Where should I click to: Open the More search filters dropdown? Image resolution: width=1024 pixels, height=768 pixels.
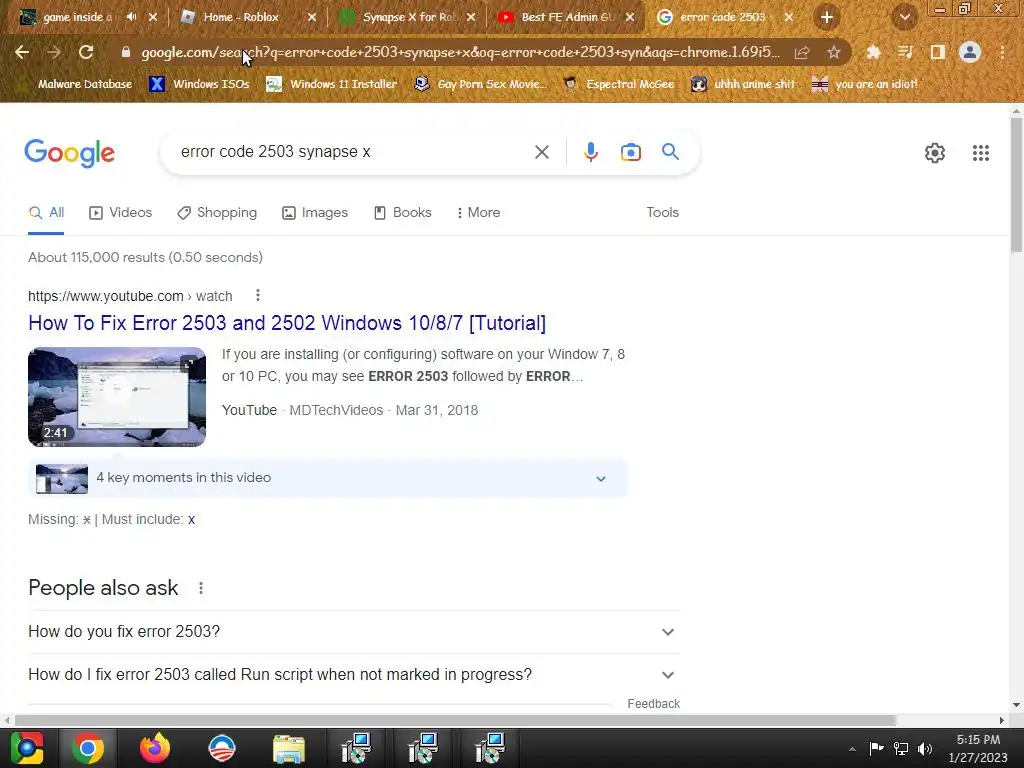point(479,213)
